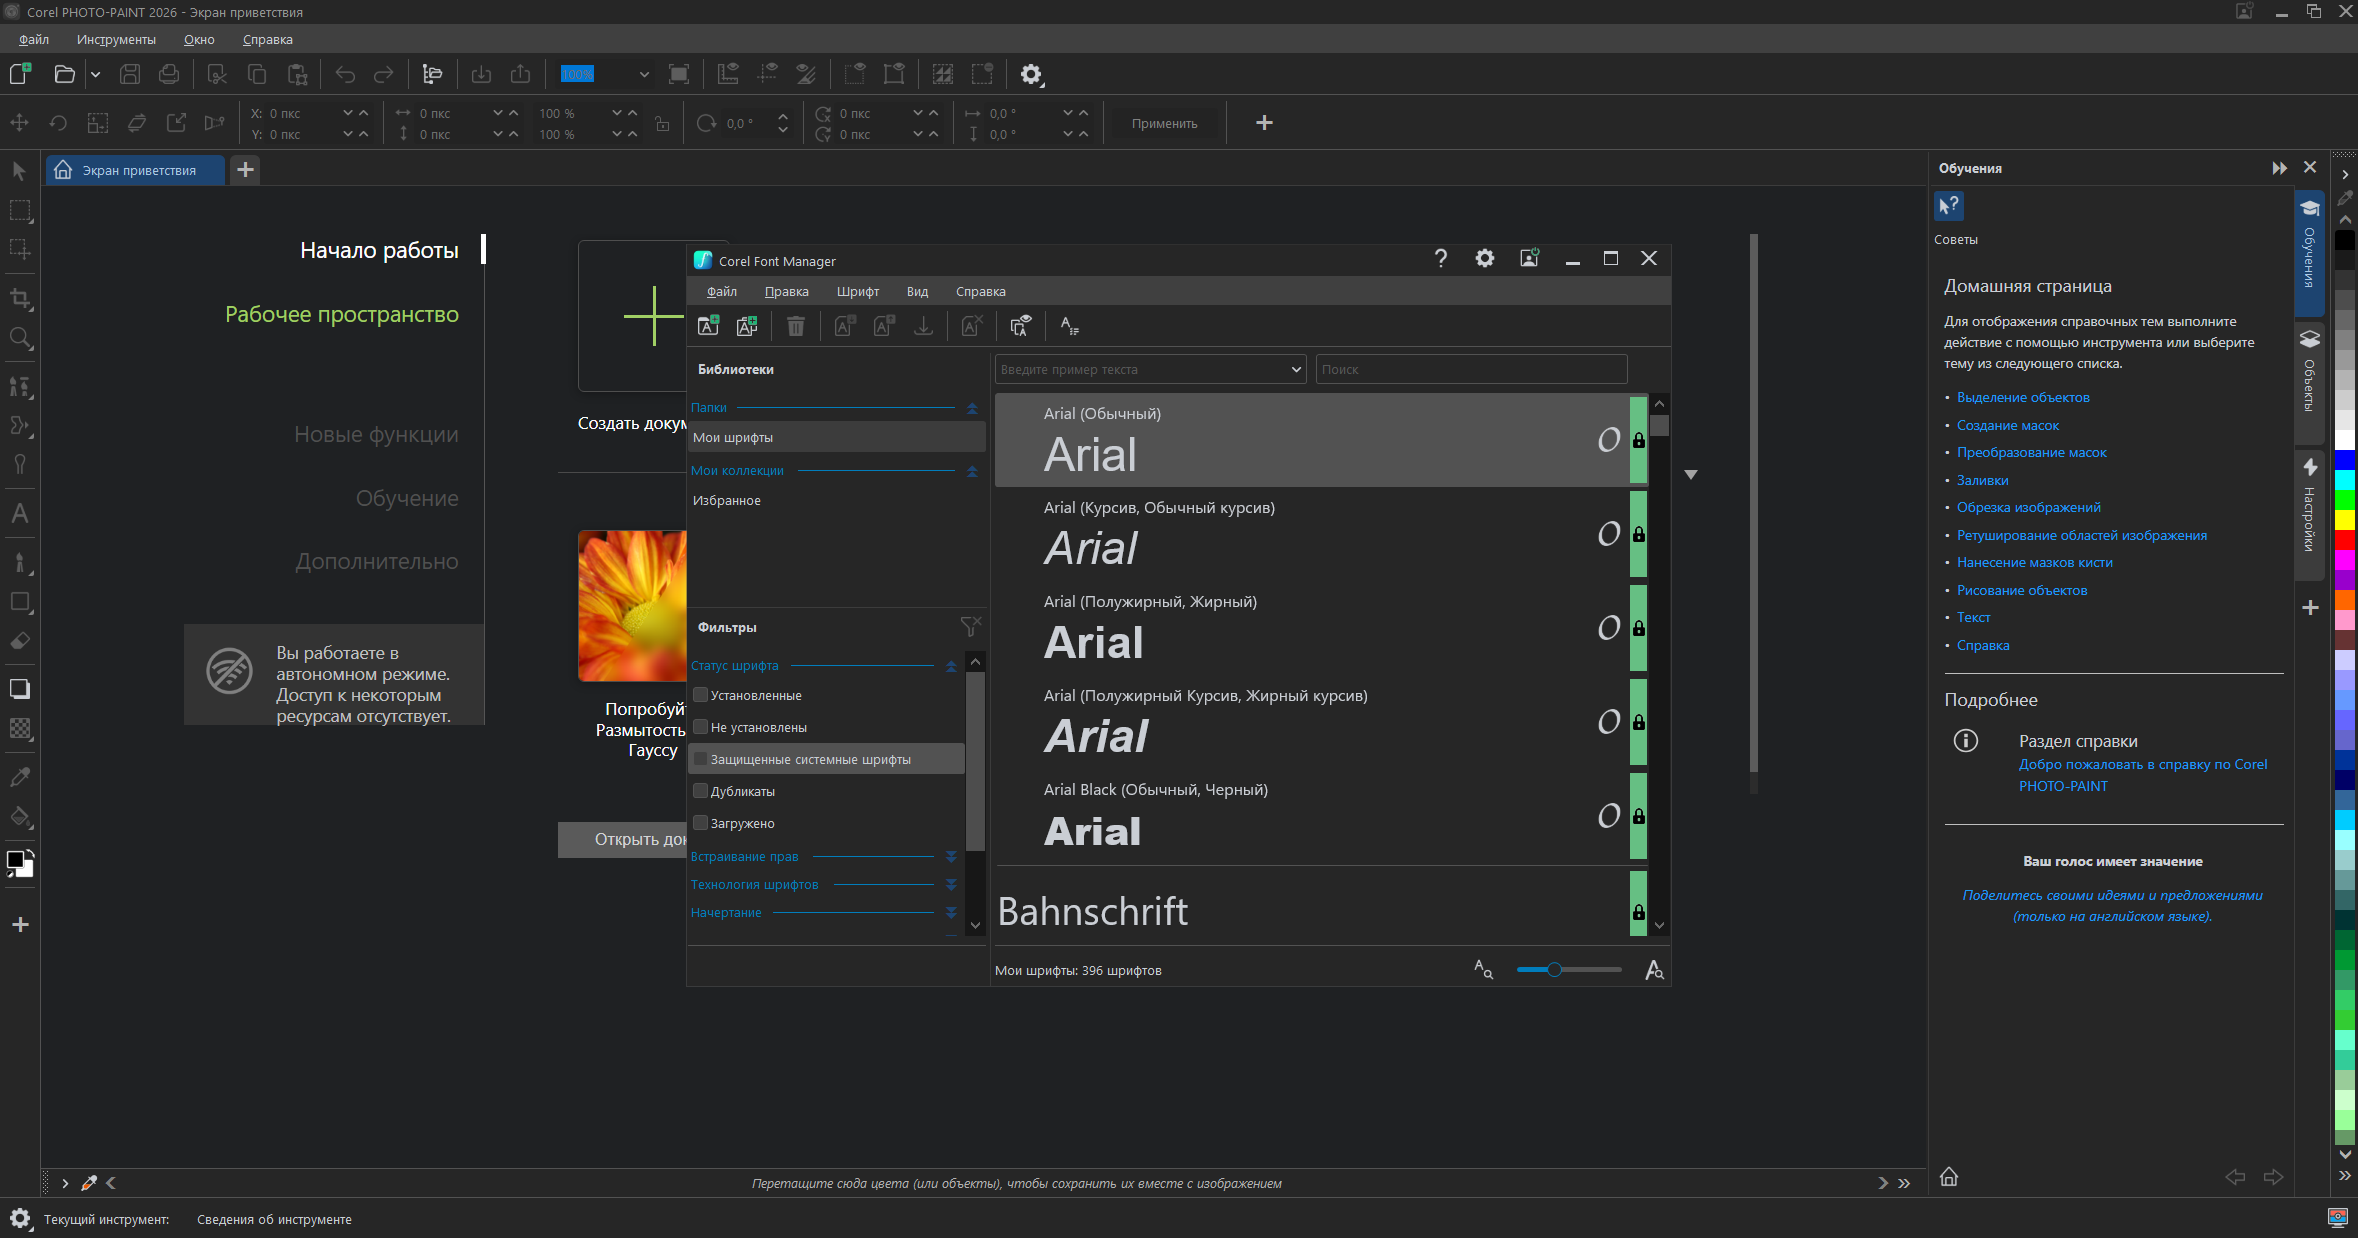Viewport: 2358px width, 1238px height.
Task: Open the zoom level dropdown showing 100%
Action: pos(644,74)
